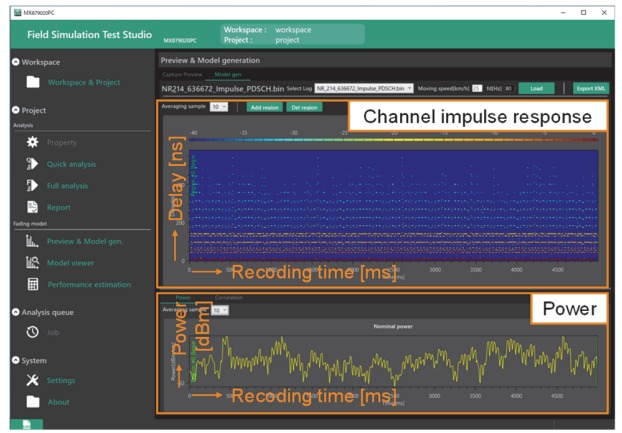Open the Report page icon
The image size is (622, 433).
(x=33, y=207)
